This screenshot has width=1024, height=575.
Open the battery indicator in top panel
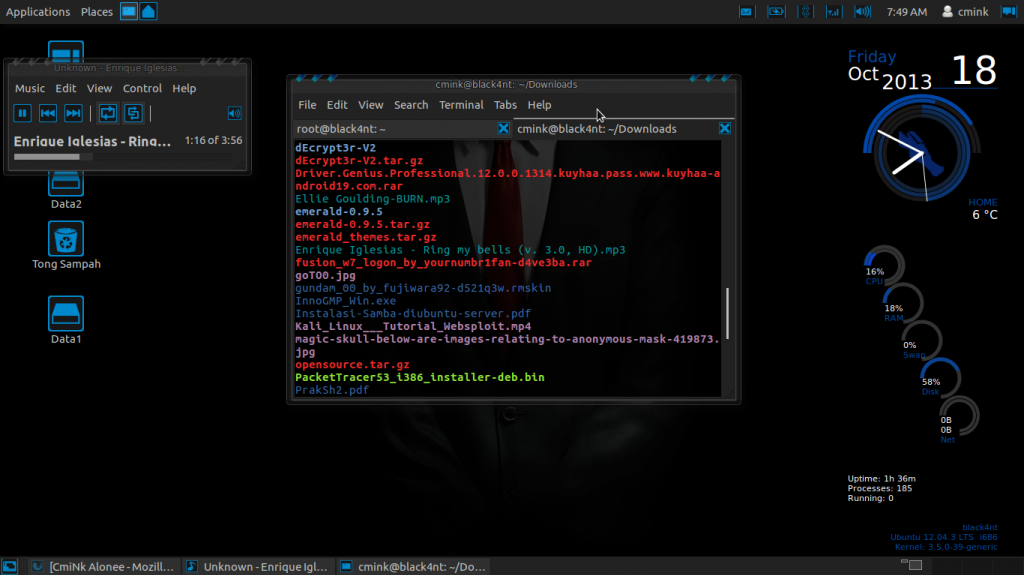[x=776, y=12]
